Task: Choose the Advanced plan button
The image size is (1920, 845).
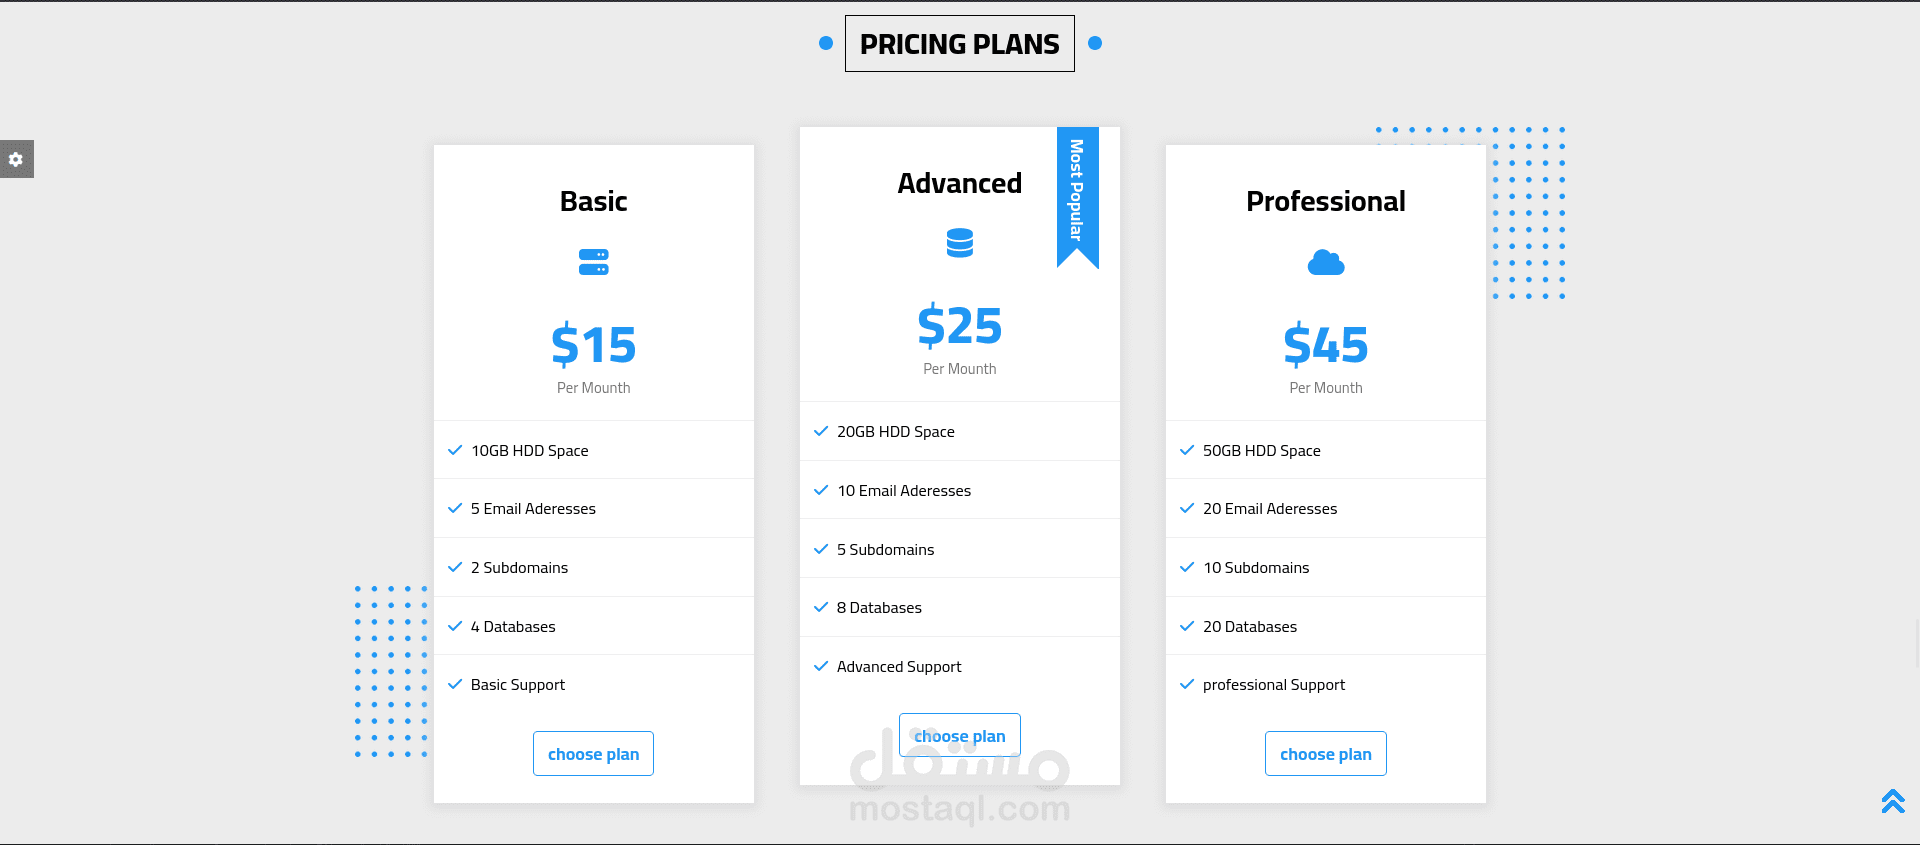Action: pos(960,736)
